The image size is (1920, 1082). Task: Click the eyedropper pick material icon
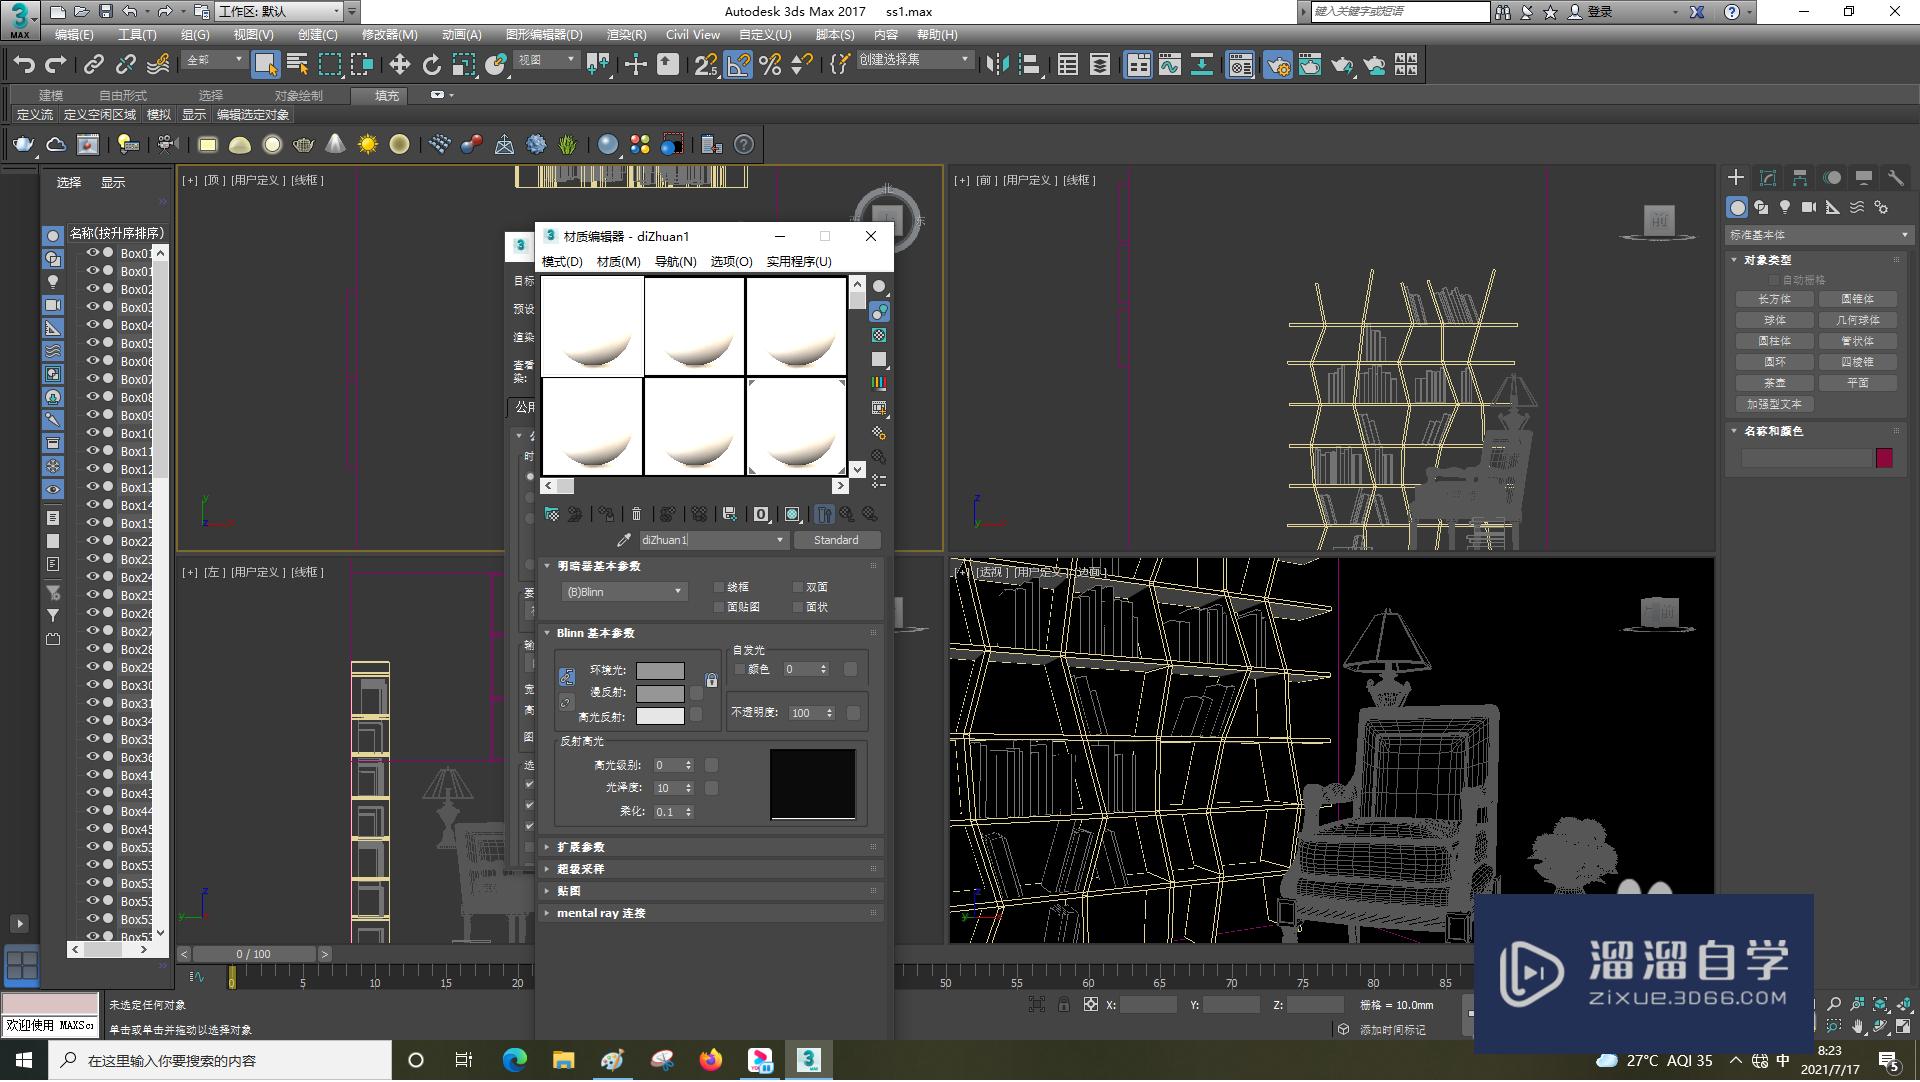pos(624,540)
